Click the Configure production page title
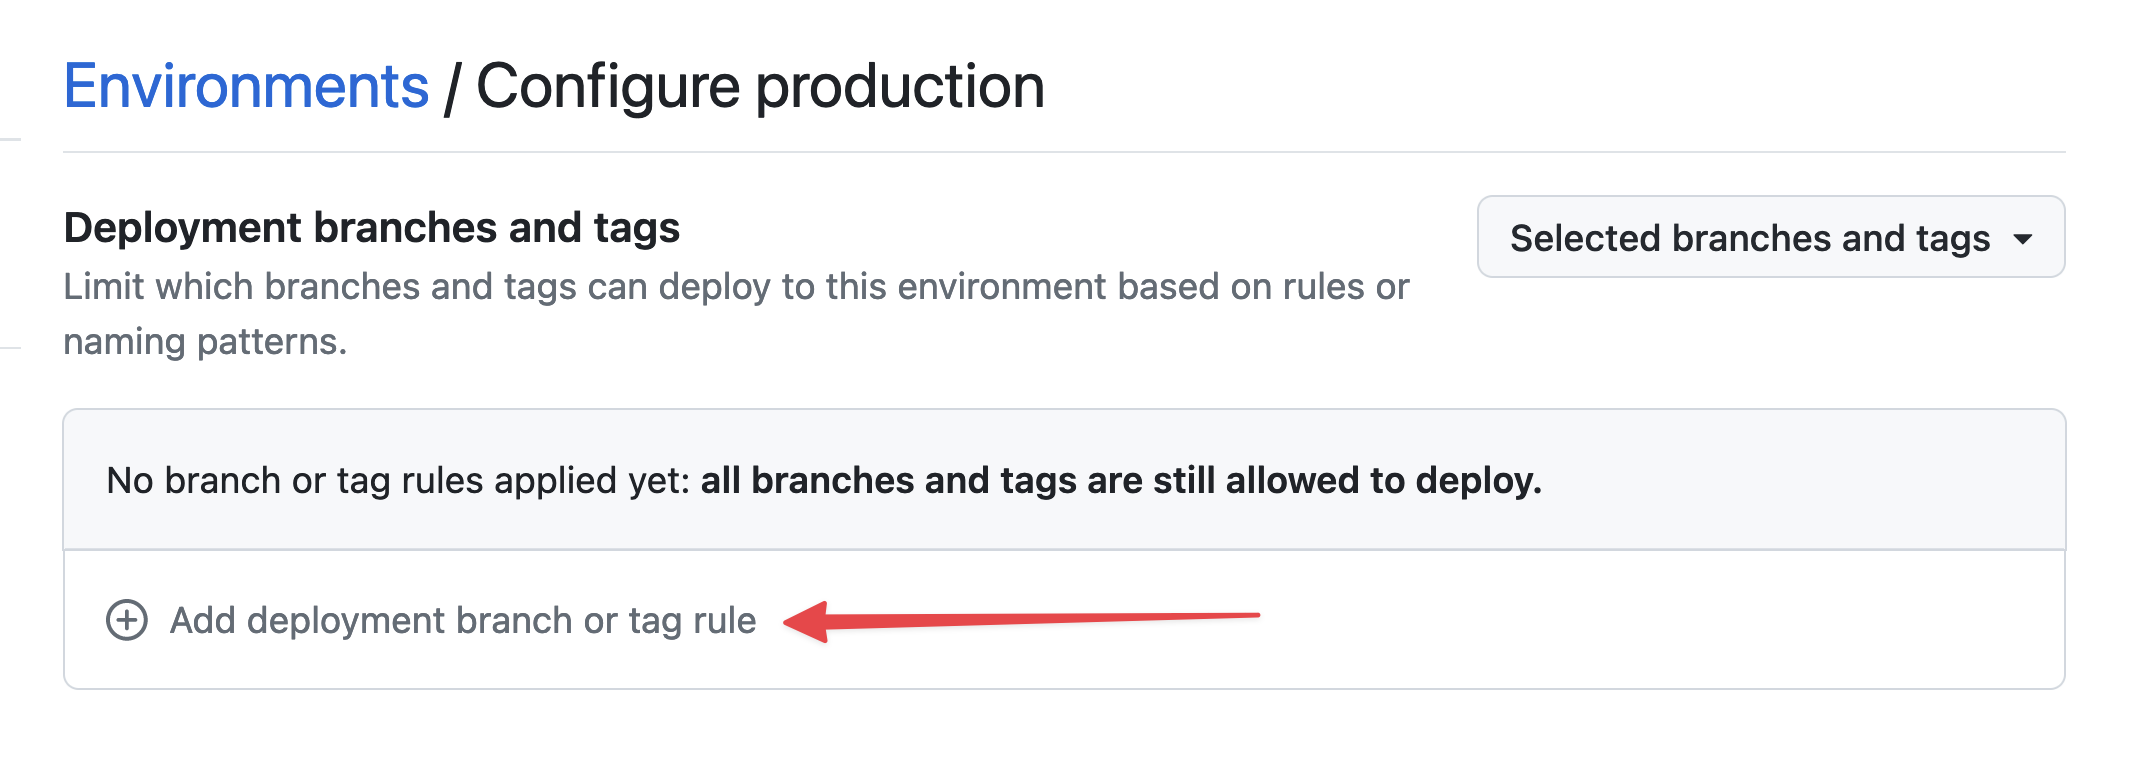2134x760 pixels. pos(760,86)
